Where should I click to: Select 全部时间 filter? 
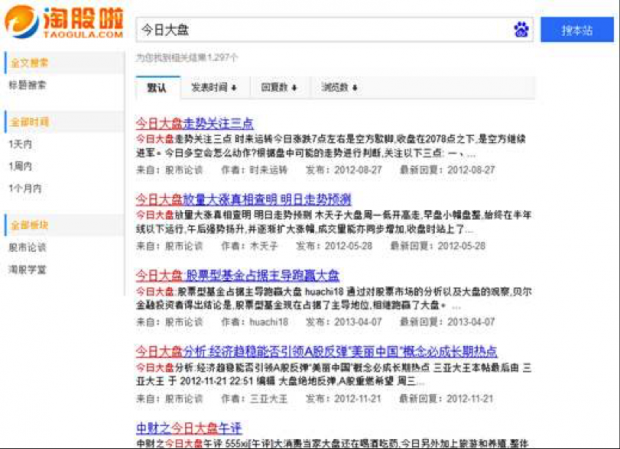29,122
